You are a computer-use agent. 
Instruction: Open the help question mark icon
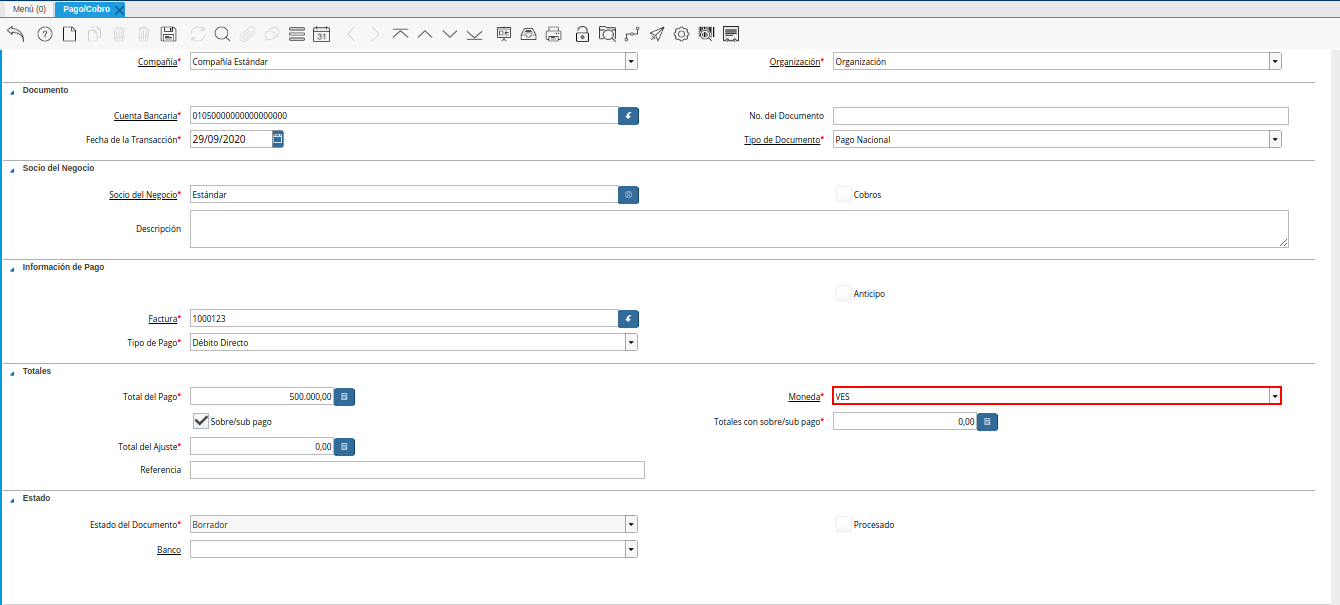pyautogui.click(x=44, y=34)
